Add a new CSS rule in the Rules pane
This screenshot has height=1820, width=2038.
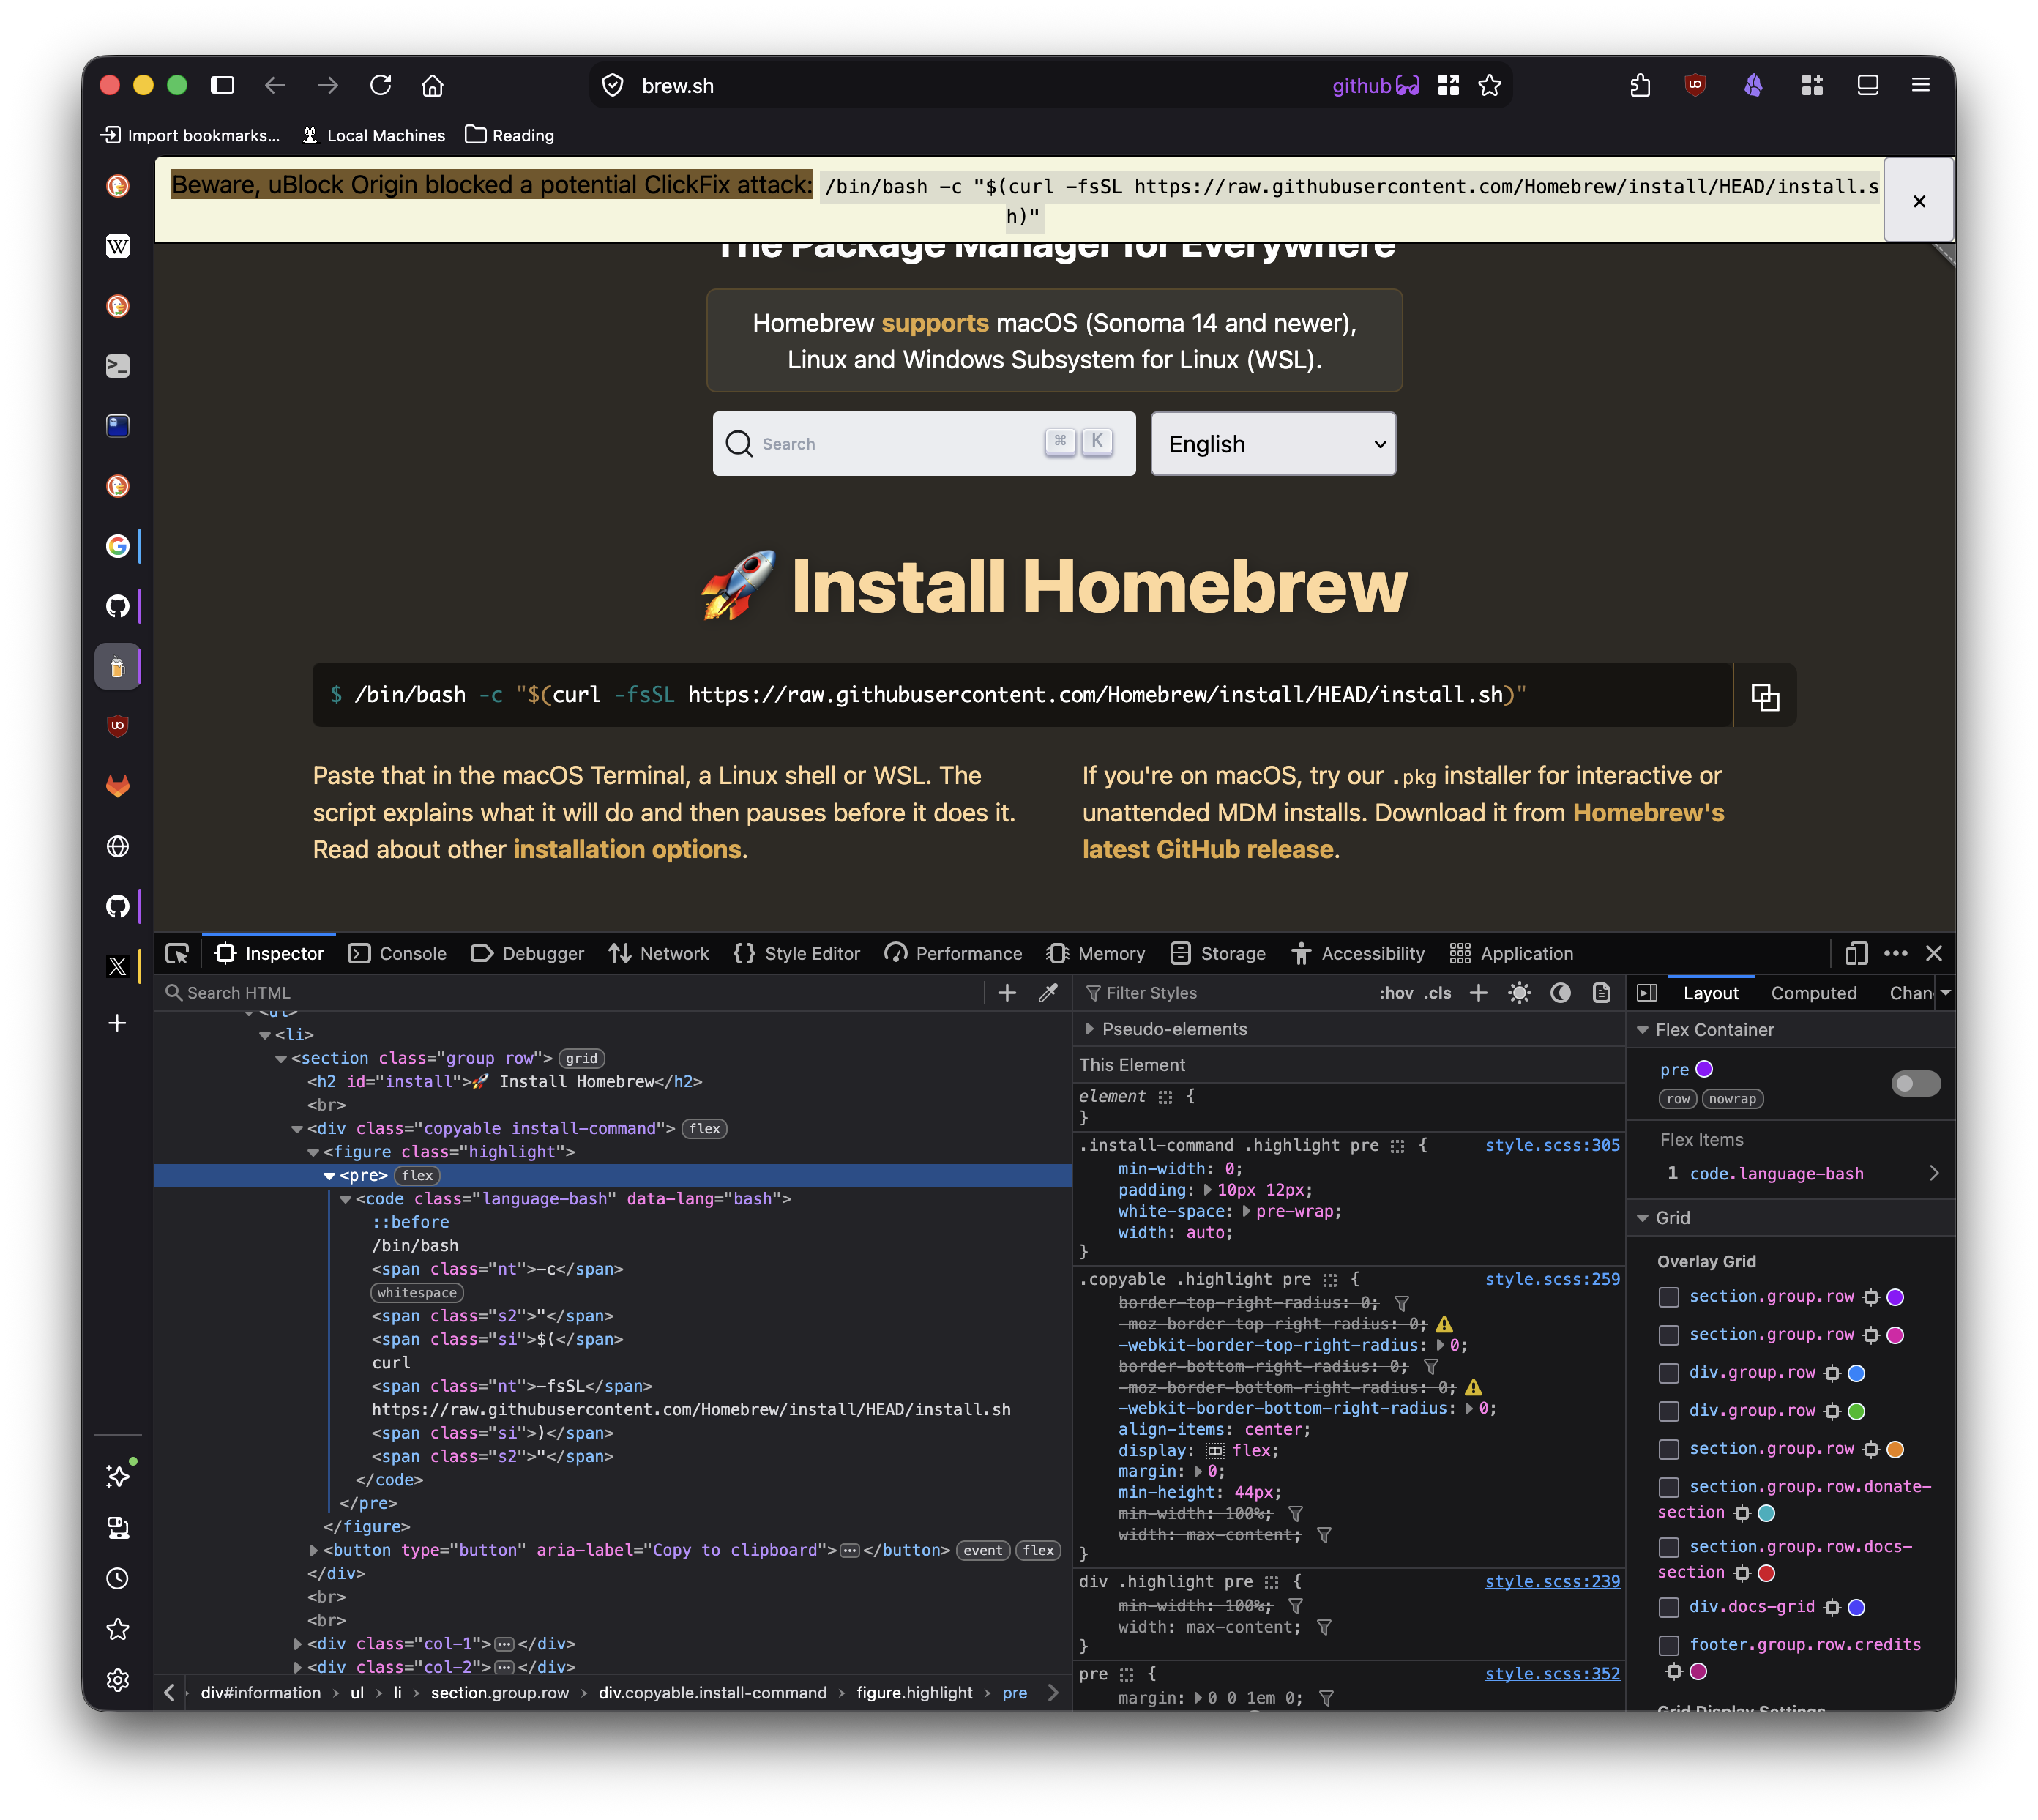tap(1478, 993)
